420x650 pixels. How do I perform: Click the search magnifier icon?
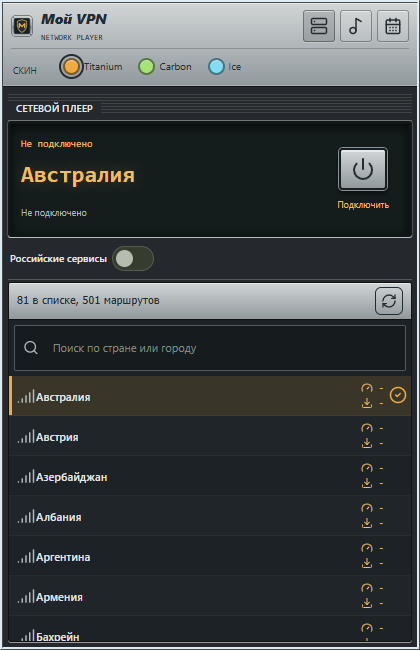click(31, 348)
